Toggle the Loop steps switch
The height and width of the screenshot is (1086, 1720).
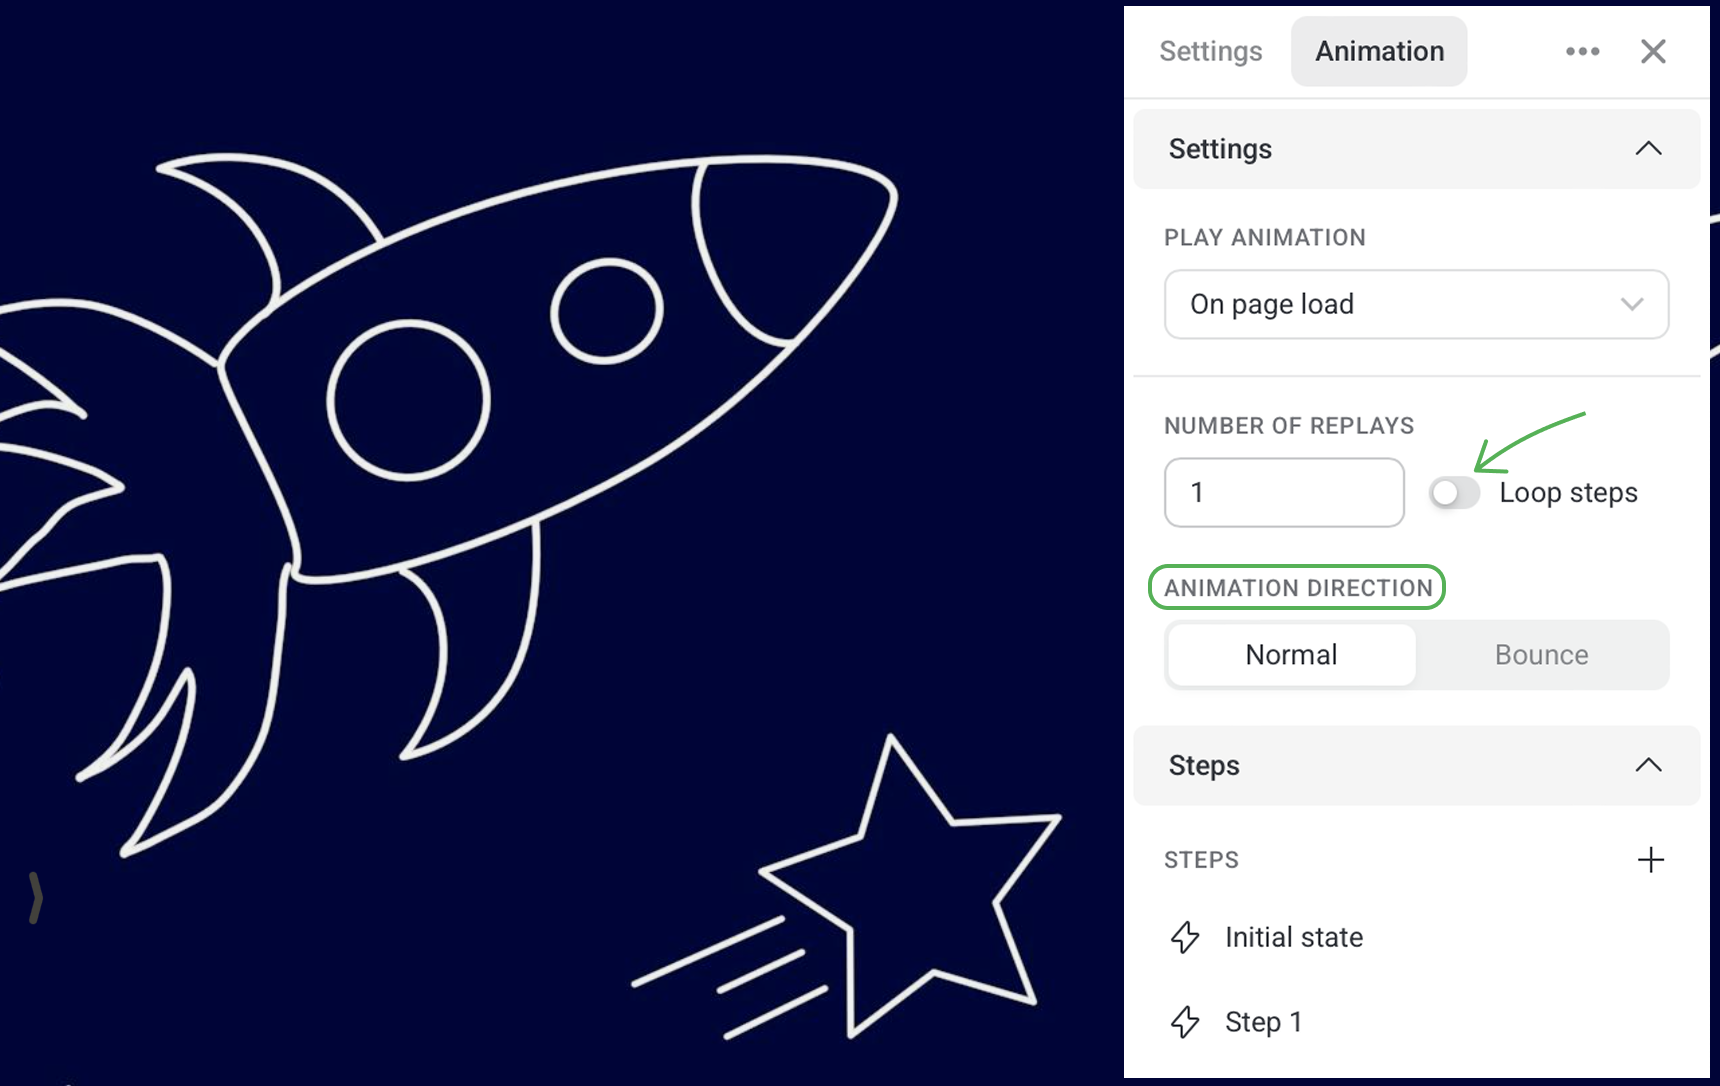click(x=1454, y=493)
